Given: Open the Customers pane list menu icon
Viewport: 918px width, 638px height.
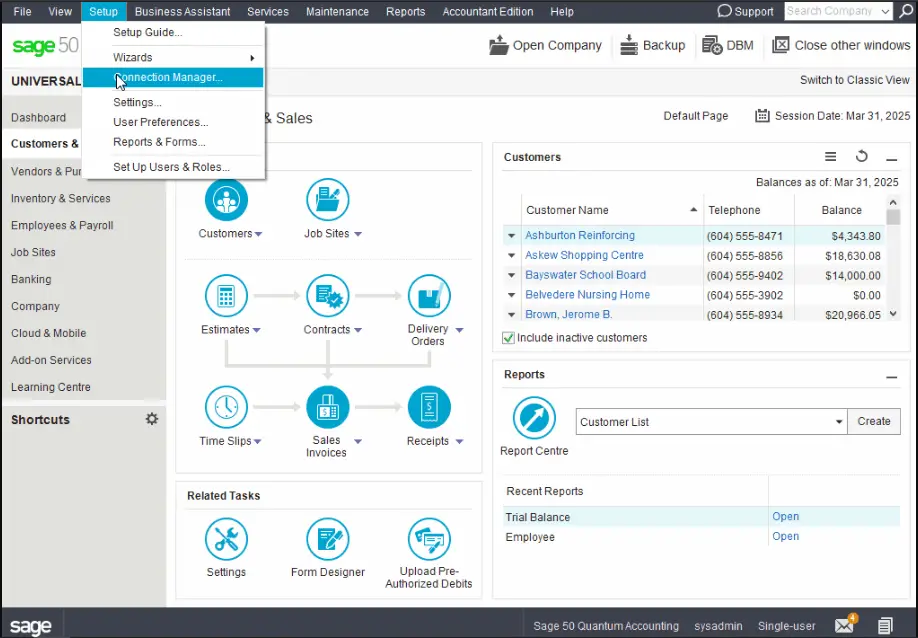Looking at the screenshot, I should 830,157.
